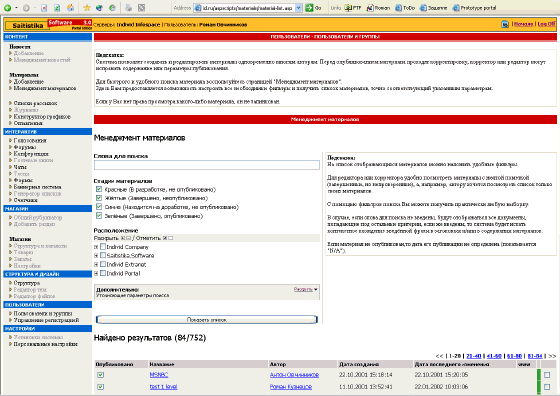This screenshot has height=396, width=560.
Task: Click published checkmark icon for test 1 level
Action: [x=101, y=387]
